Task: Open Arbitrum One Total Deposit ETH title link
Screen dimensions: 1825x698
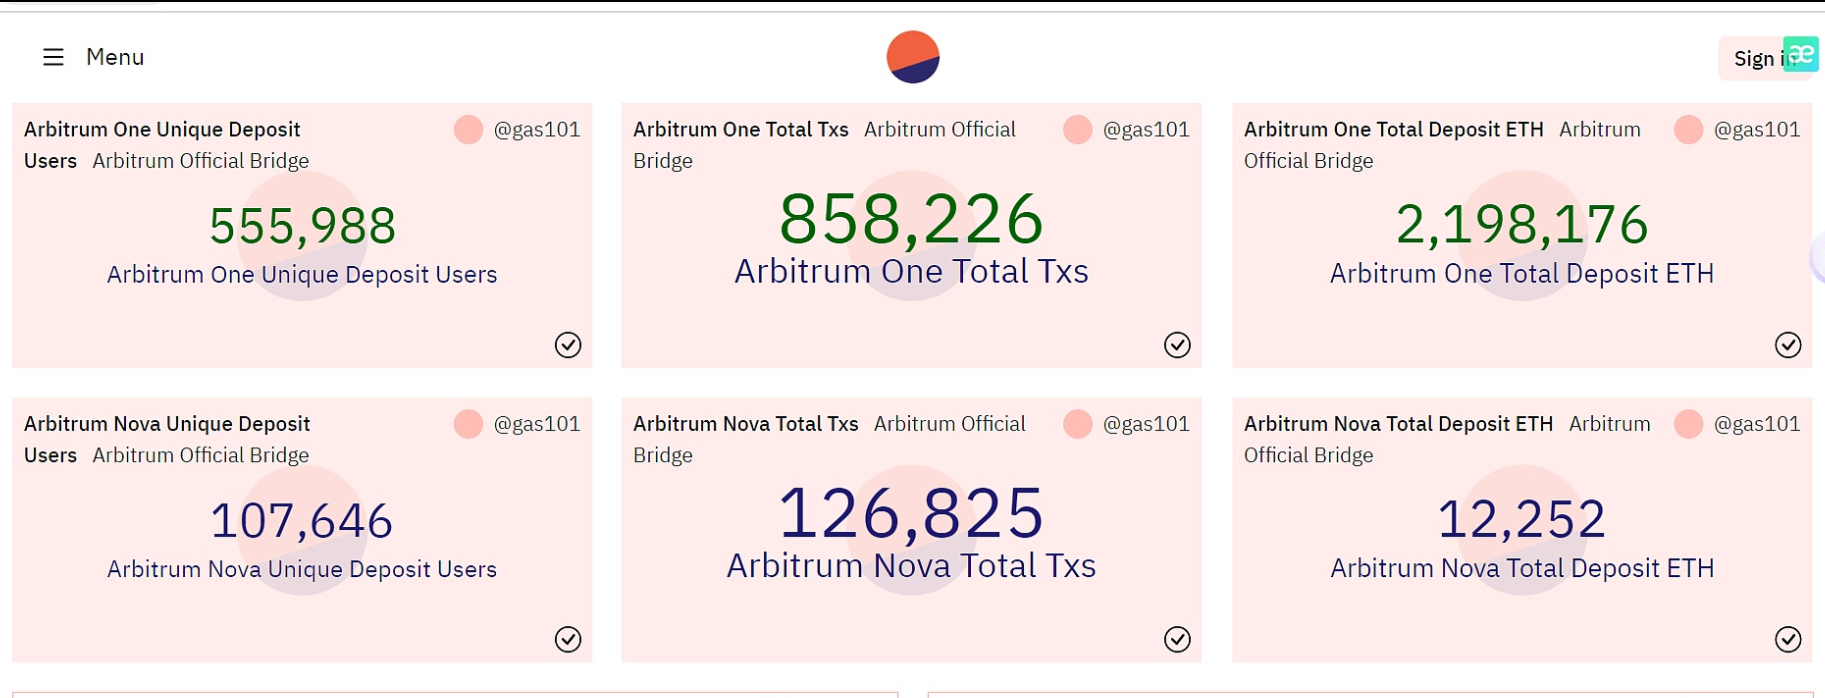Action: tap(1393, 130)
